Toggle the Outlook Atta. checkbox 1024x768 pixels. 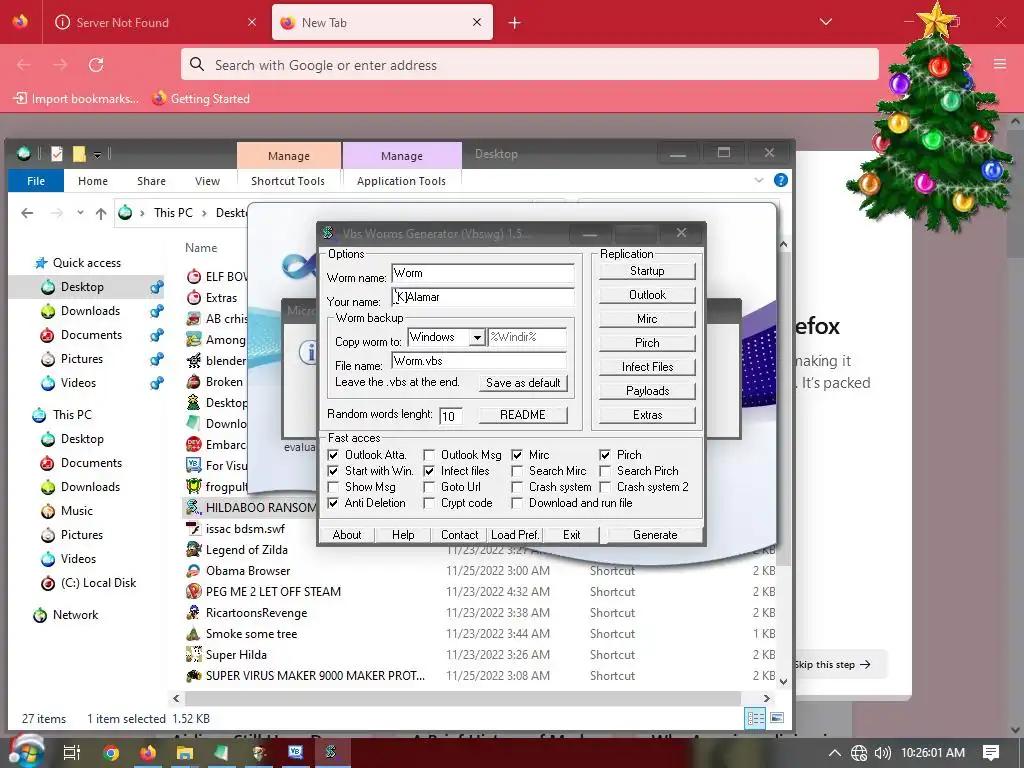pos(333,455)
